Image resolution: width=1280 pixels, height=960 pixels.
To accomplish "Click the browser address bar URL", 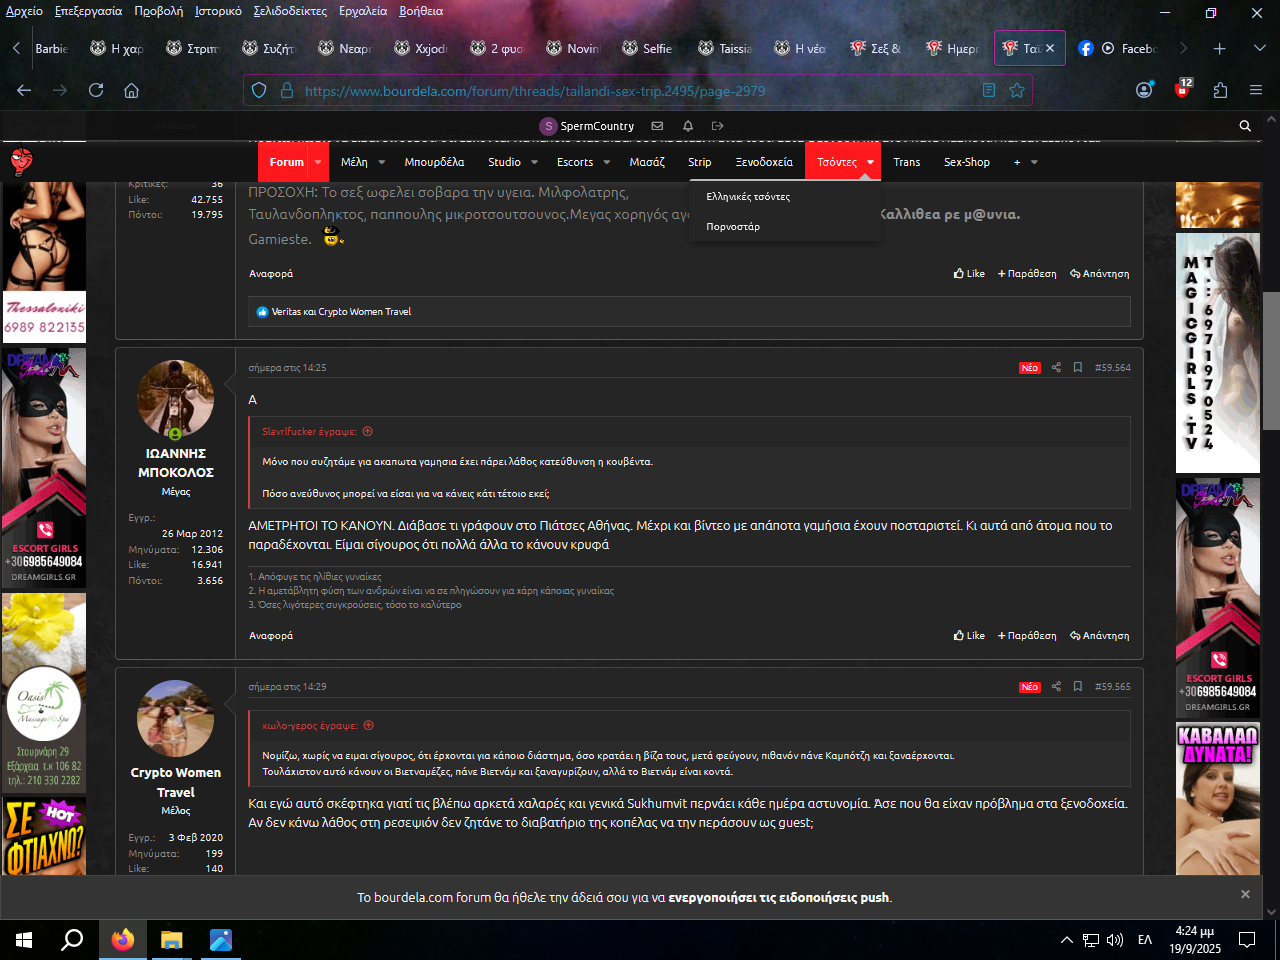I will (x=535, y=91).
